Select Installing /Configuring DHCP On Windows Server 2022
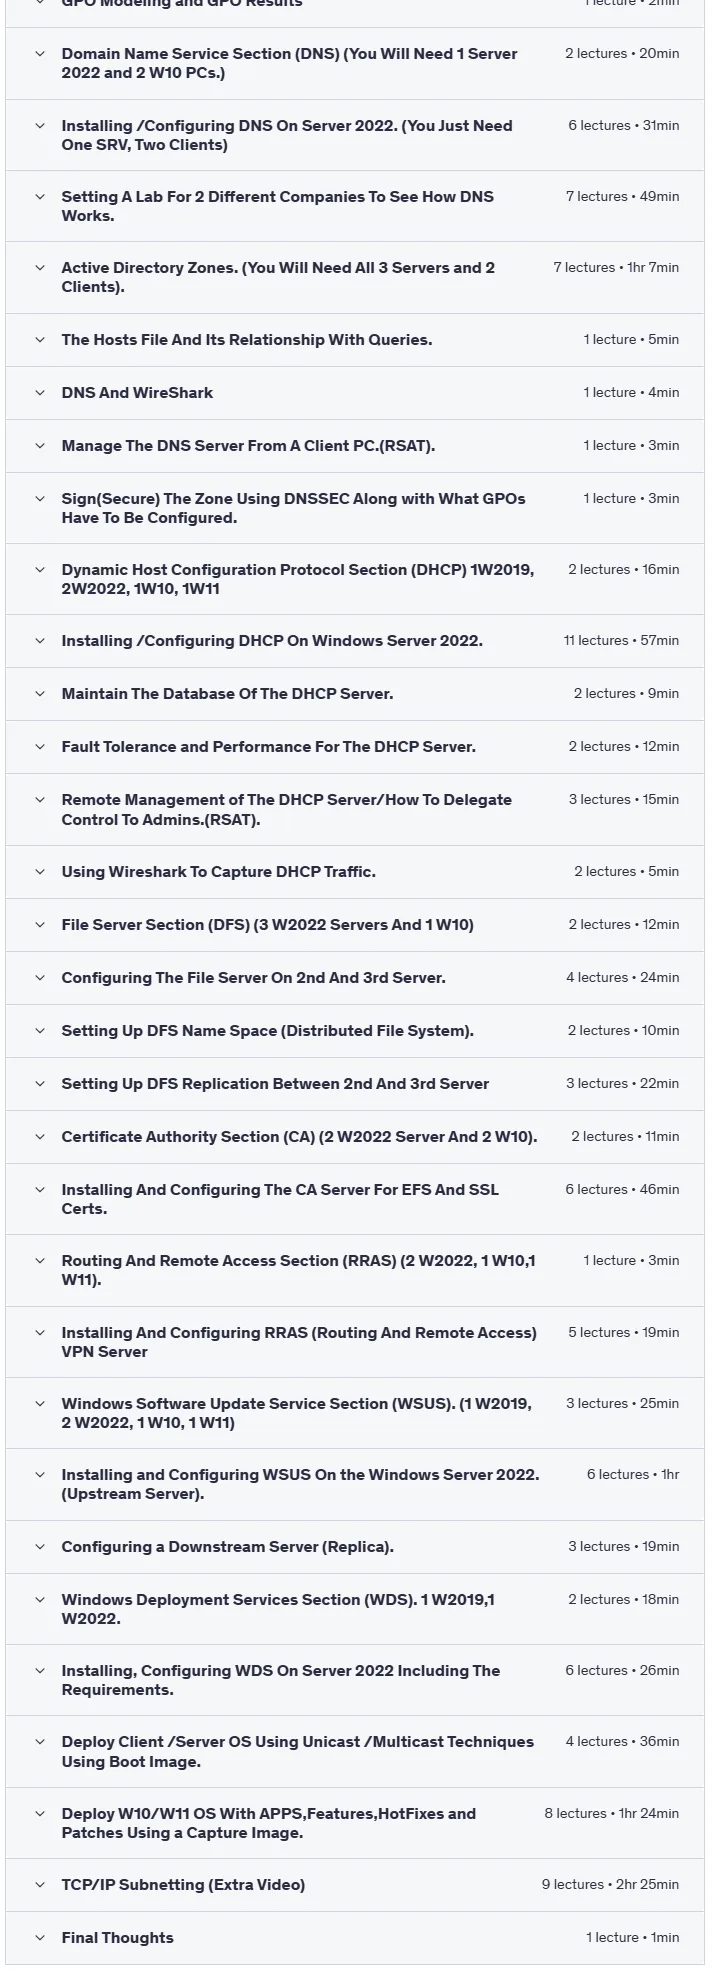The width and height of the screenshot is (713, 1971). click(355, 641)
